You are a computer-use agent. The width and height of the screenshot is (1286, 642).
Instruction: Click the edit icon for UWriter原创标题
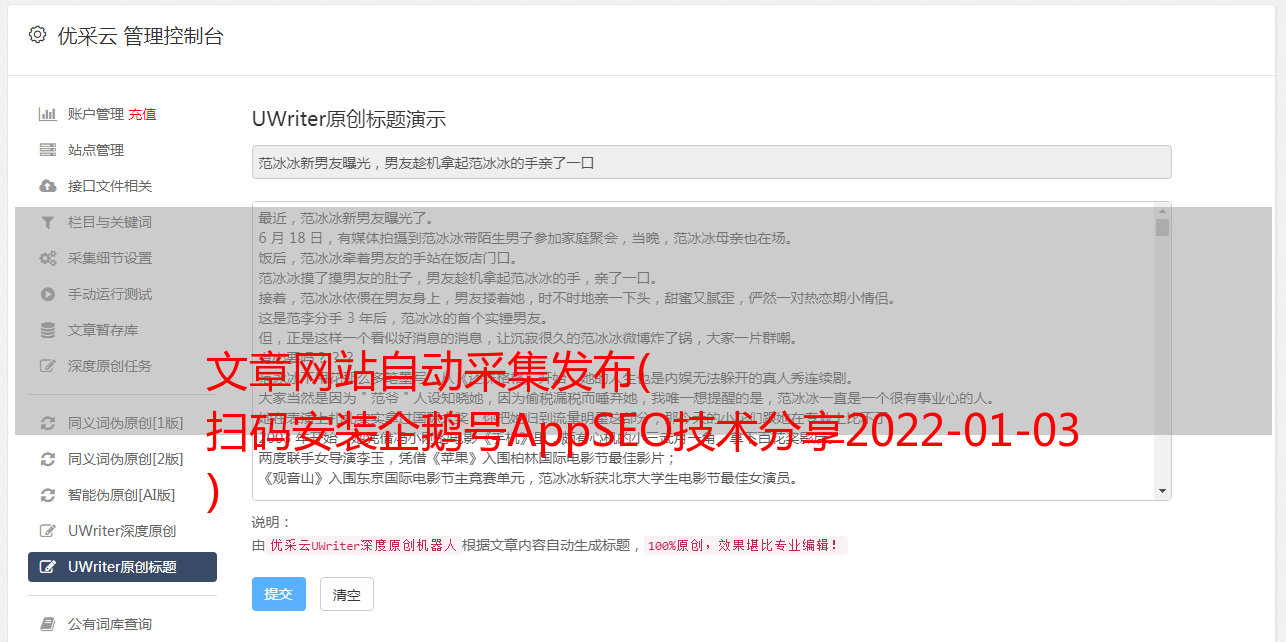[x=47, y=567]
